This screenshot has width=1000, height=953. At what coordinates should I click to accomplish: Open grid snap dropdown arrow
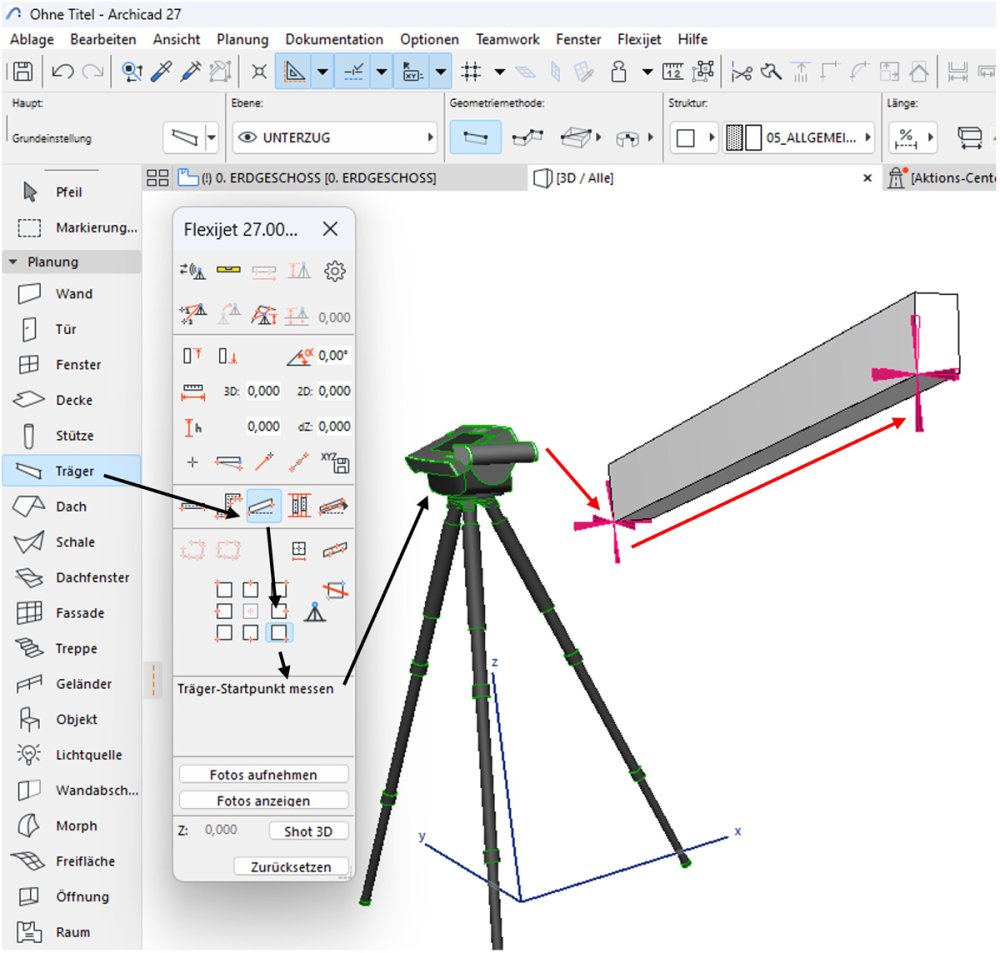tap(500, 71)
